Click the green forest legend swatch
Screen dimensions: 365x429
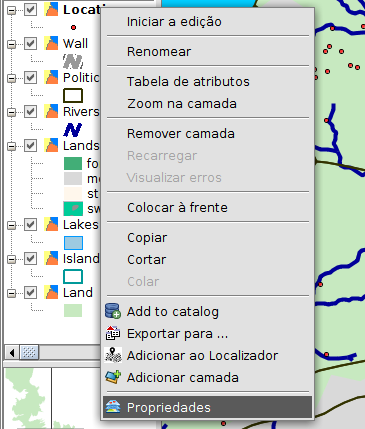[73, 163]
